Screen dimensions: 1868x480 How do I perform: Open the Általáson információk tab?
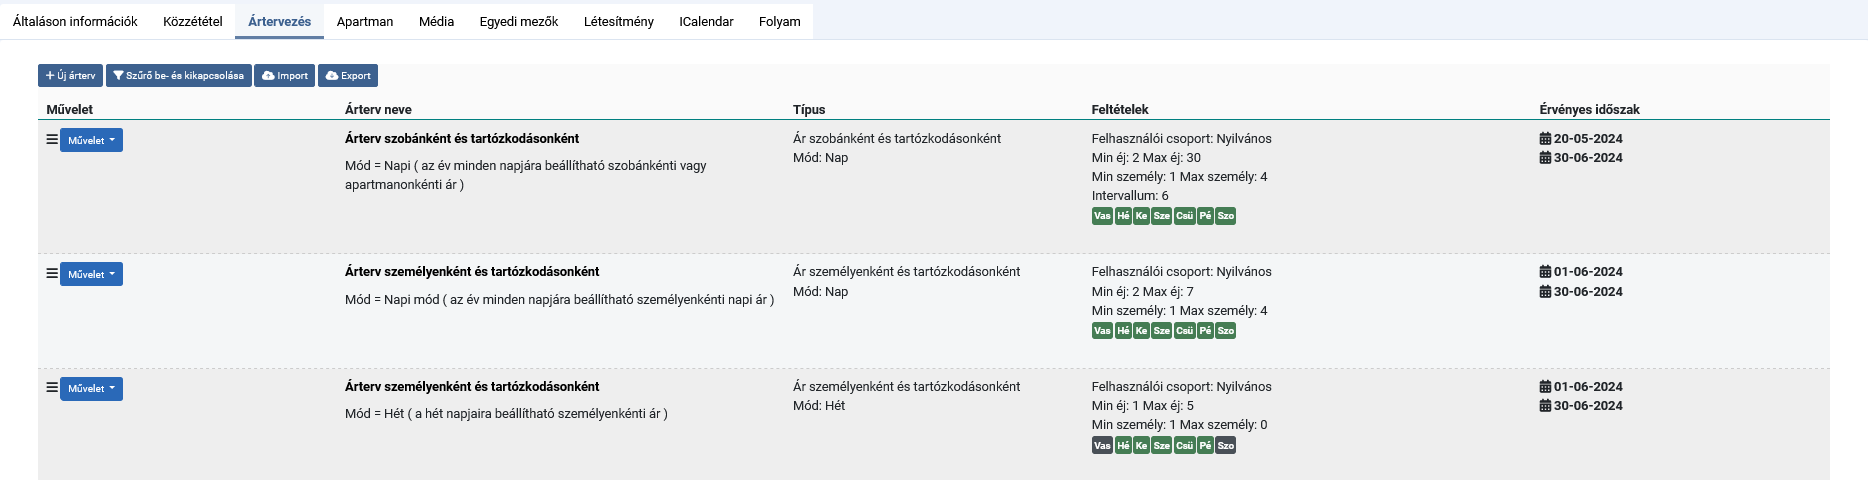tap(75, 21)
